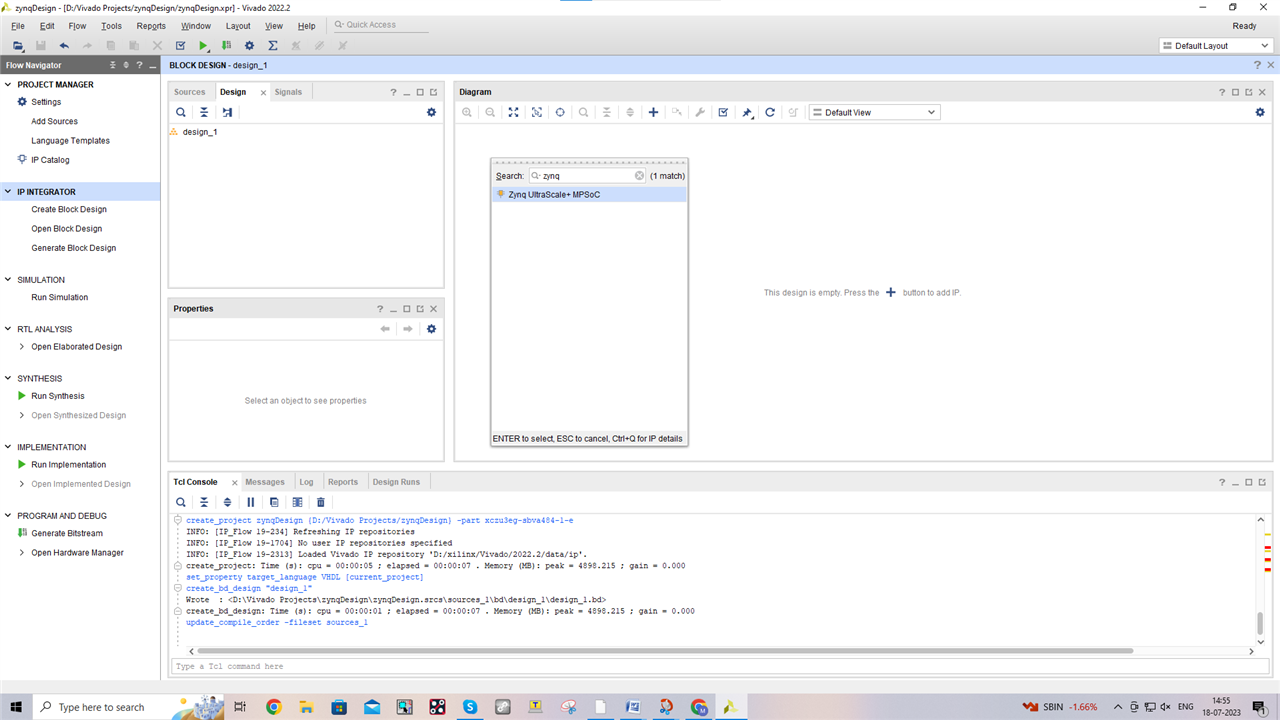Open the Default View dropdown in Diagram
The image size is (1280, 720).
point(875,112)
